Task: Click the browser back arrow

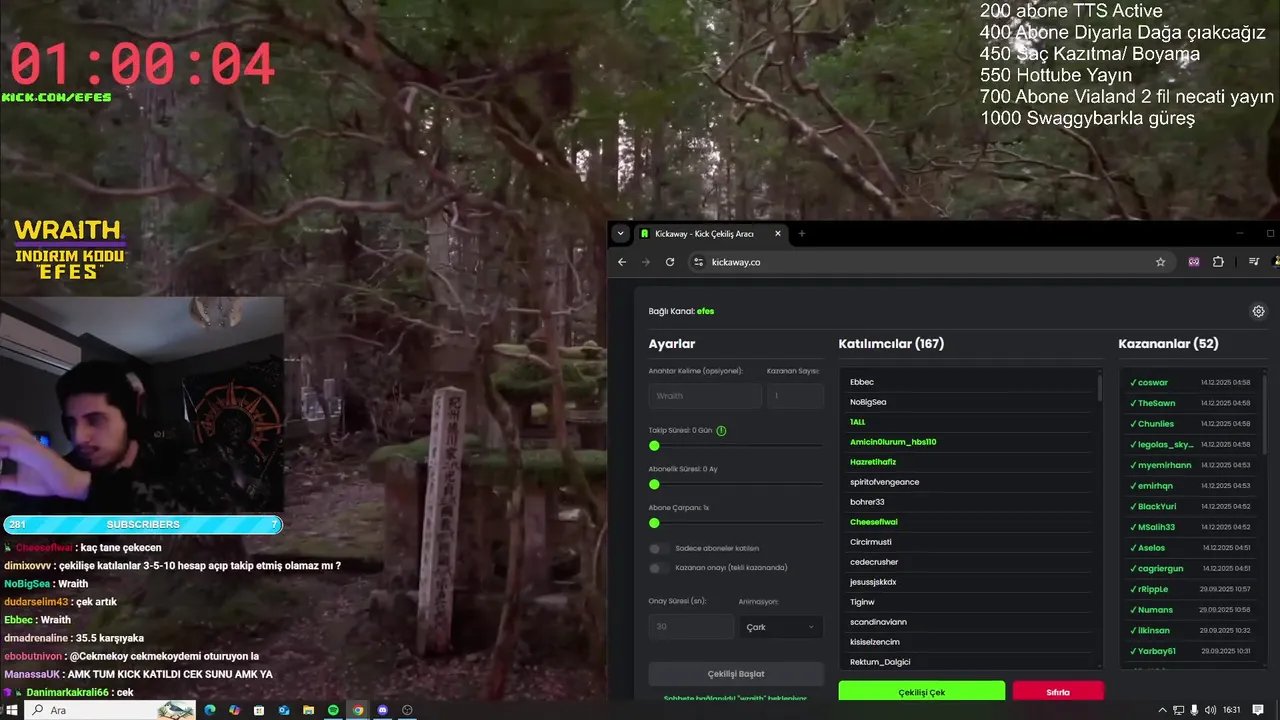Action: 622,262
